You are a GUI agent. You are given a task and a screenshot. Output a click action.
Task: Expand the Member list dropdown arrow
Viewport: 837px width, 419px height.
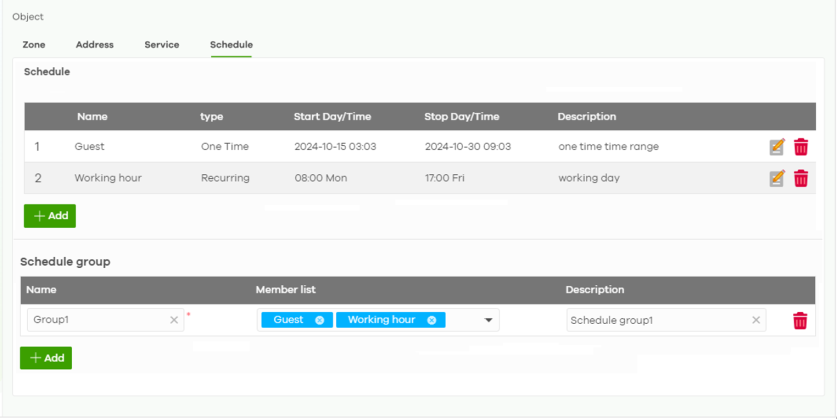[489, 320]
